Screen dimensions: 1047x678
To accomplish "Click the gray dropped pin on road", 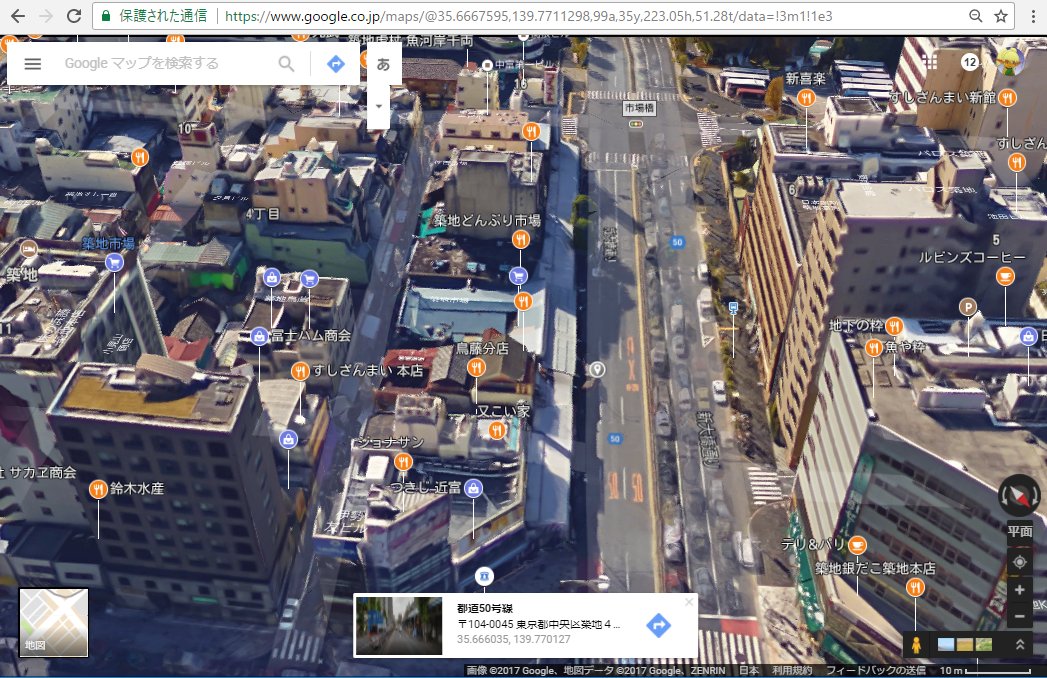I will [597, 369].
